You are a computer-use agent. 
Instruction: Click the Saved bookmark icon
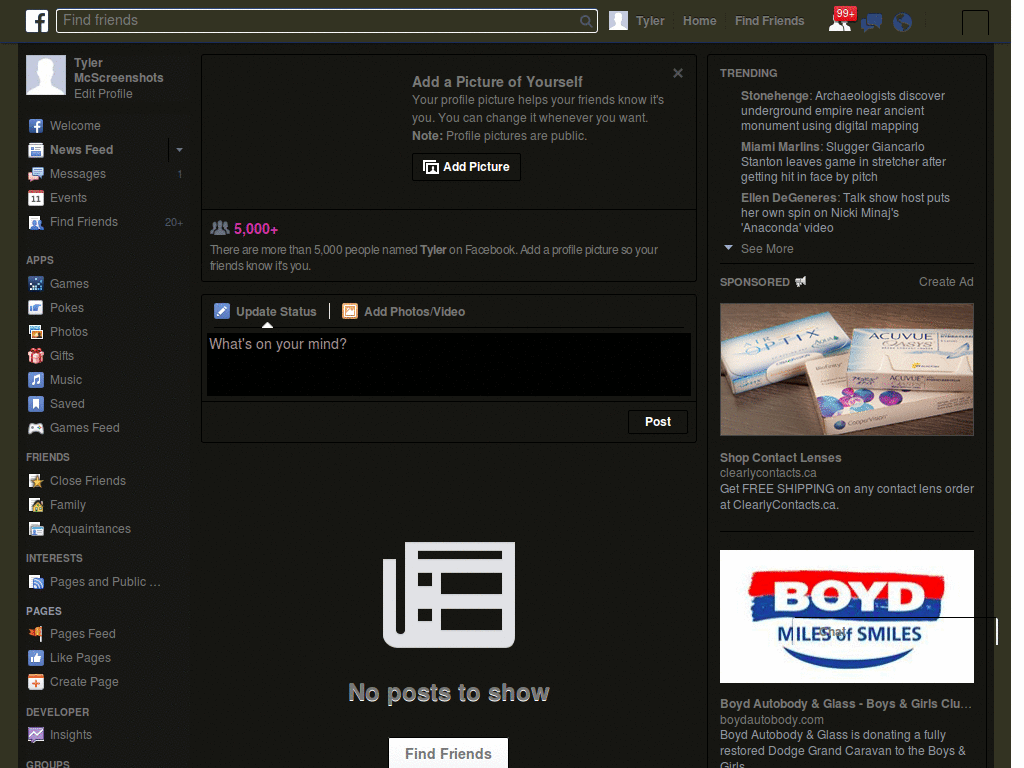[36, 404]
